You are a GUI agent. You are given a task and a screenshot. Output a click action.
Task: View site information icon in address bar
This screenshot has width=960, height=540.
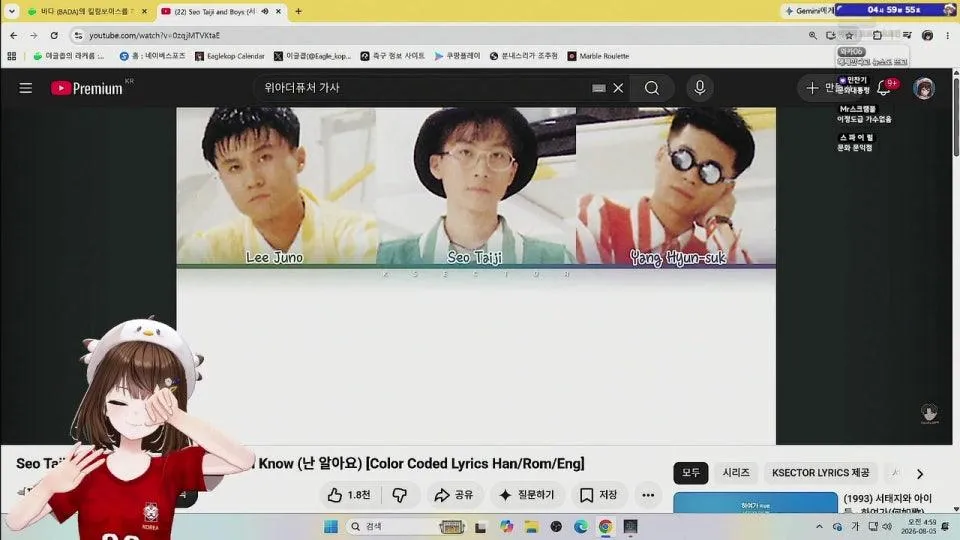78,36
